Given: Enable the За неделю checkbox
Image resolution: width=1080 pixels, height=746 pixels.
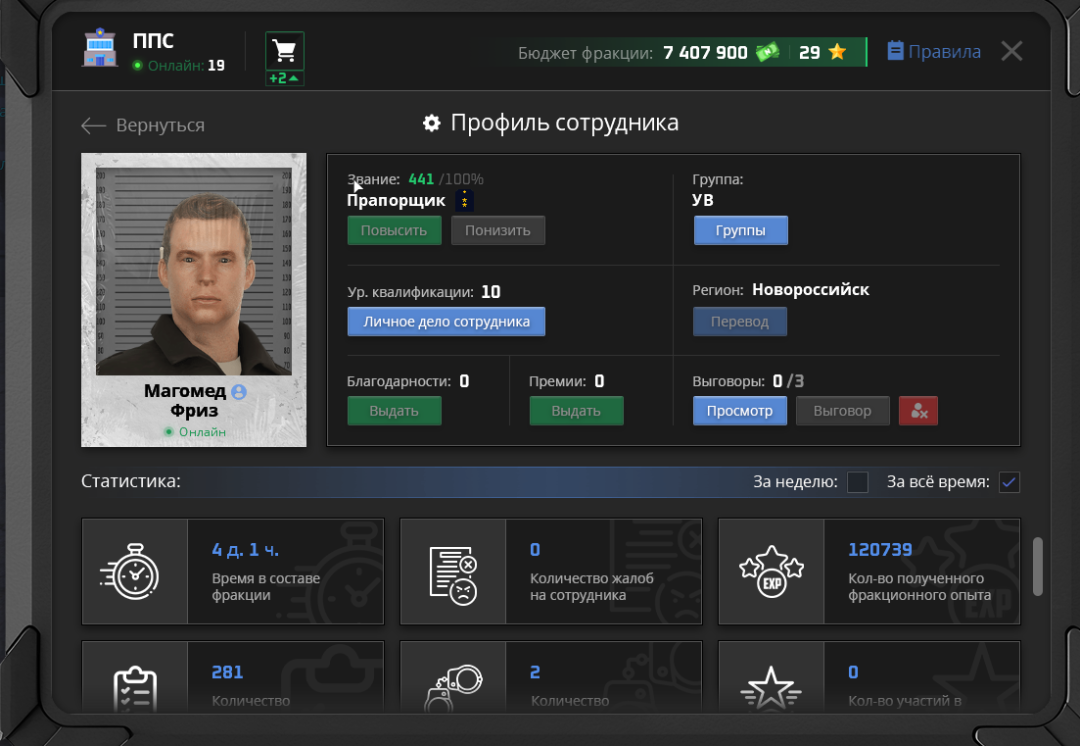Looking at the screenshot, I should [858, 481].
